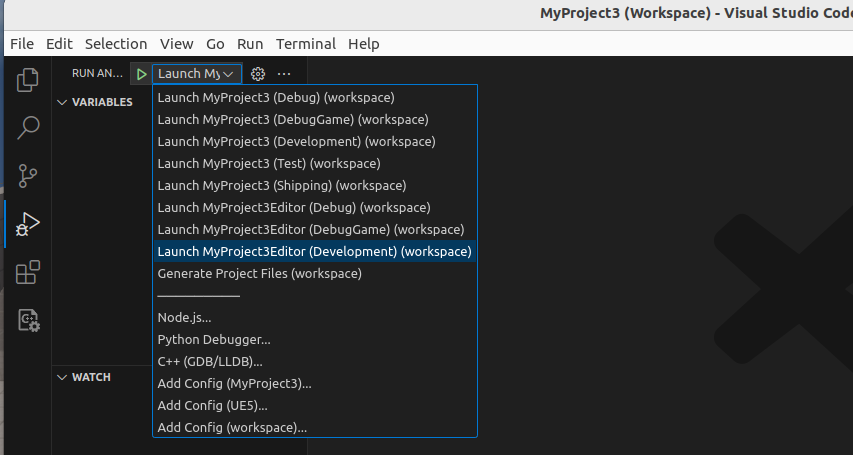Select the Node.js... debug option
Image resolution: width=853 pixels, height=455 pixels.
[315, 317]
